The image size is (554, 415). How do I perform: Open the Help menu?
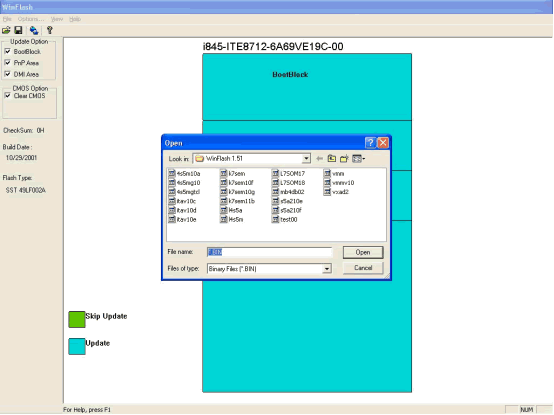[75, 19]
